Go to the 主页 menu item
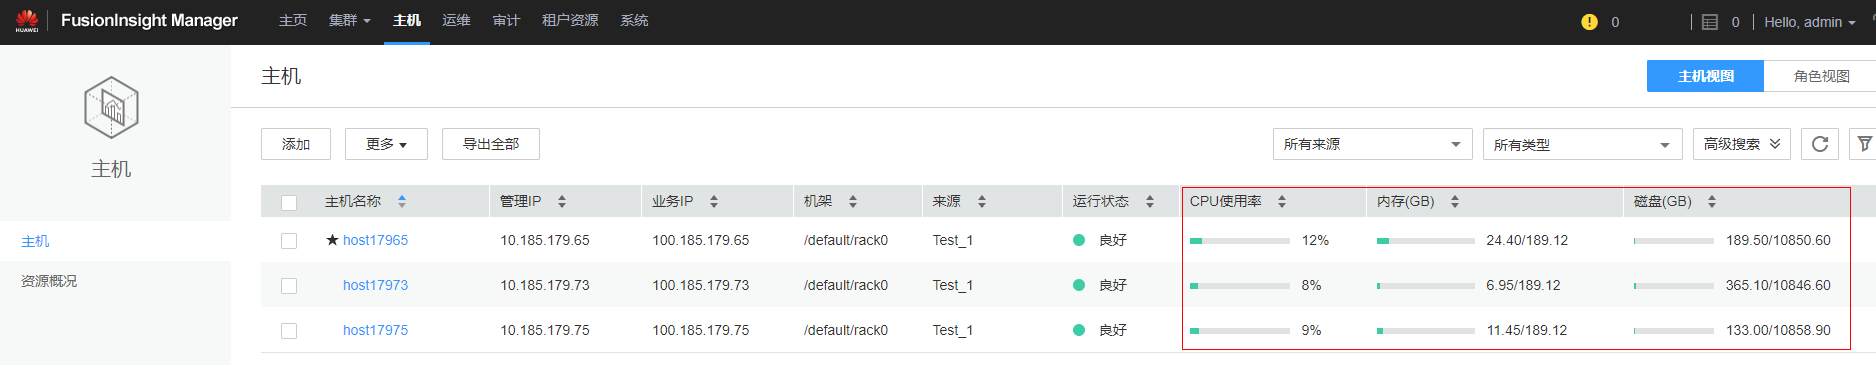 292,20
